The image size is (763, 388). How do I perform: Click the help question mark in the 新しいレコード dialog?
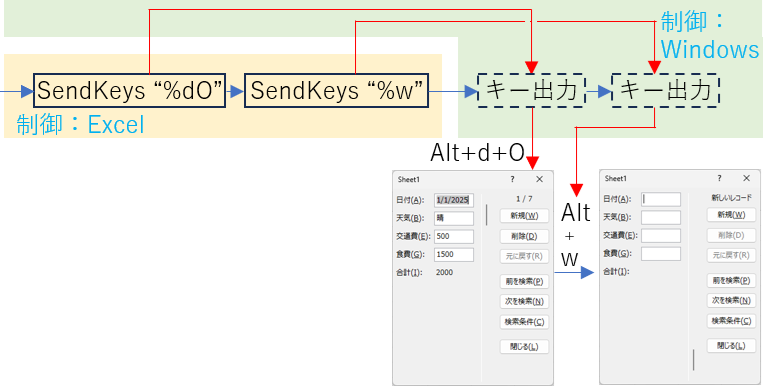(x=719, y=178)
